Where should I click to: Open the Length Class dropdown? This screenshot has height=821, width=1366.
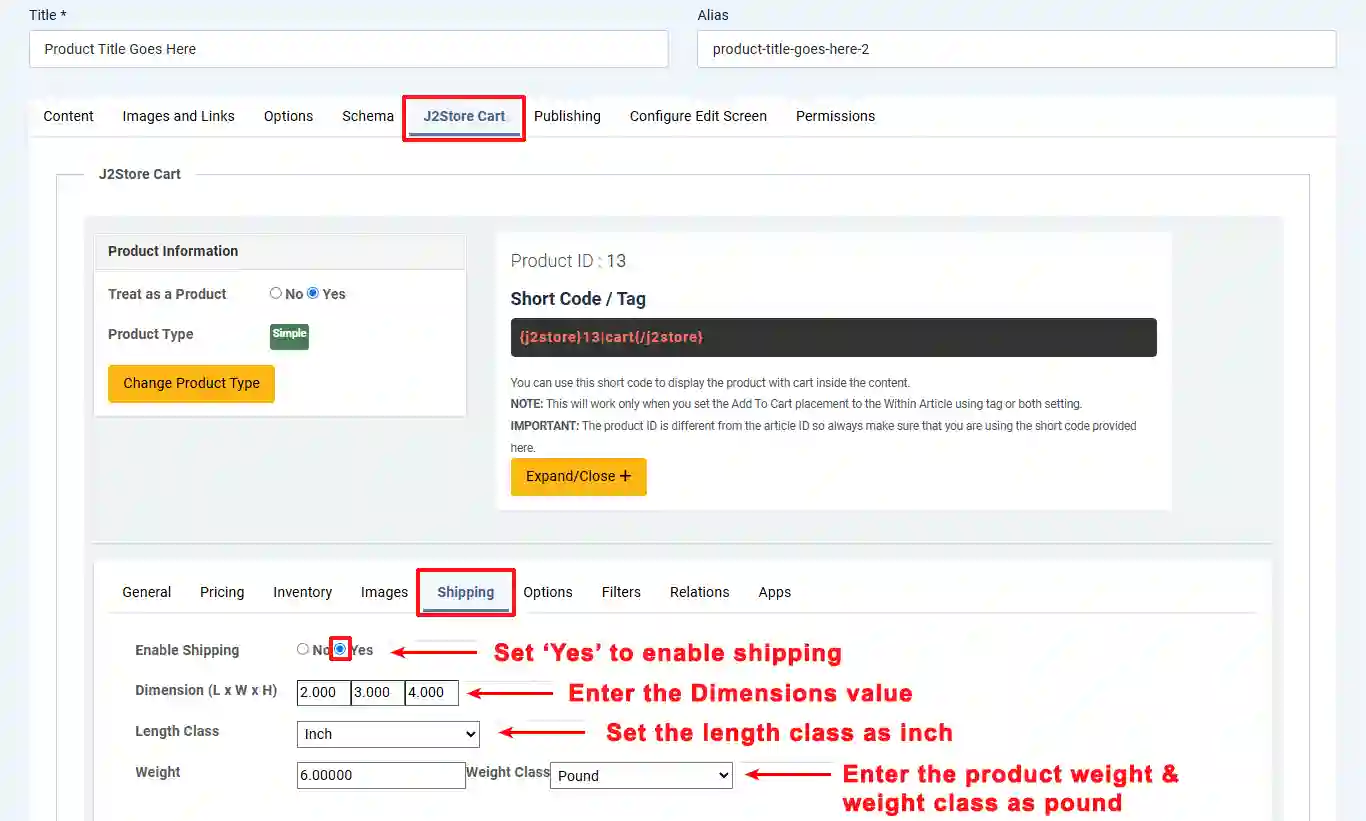pos(388,734)
